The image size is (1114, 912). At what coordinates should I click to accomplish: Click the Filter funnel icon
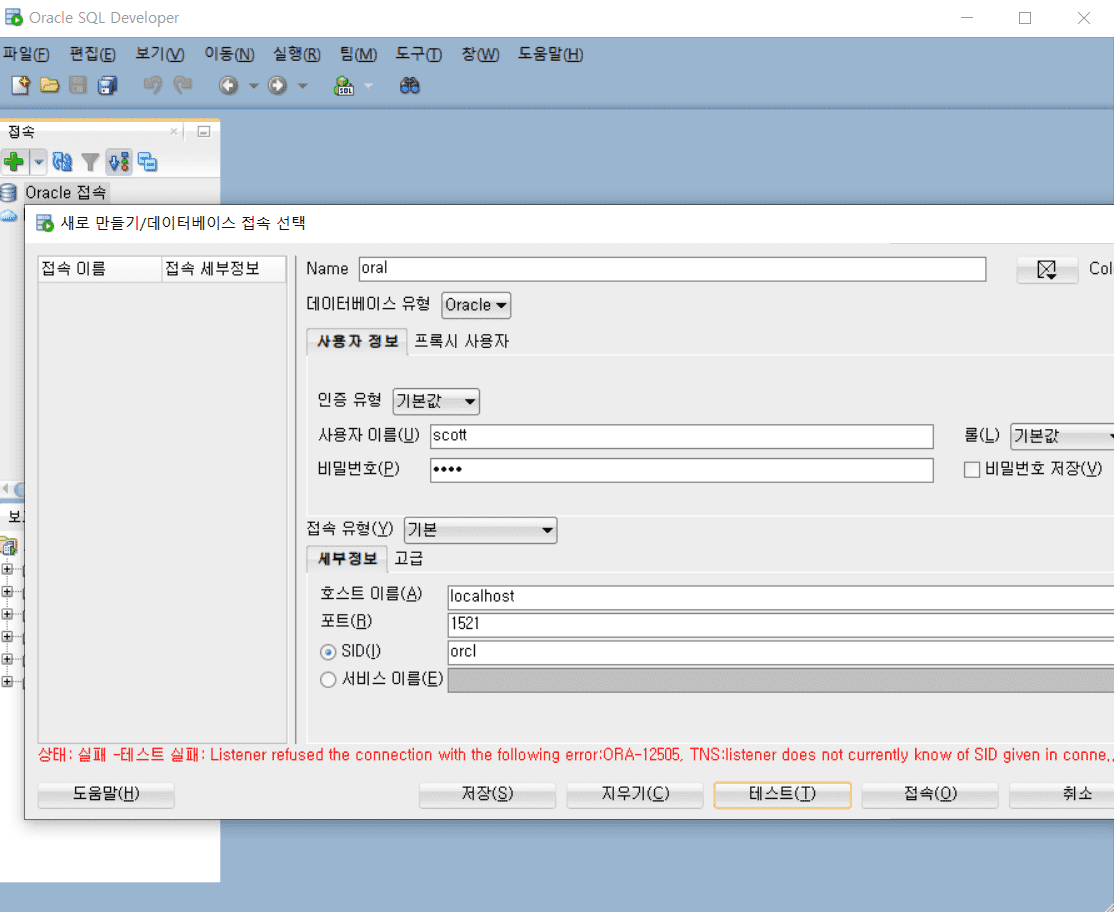click(90, 163)
